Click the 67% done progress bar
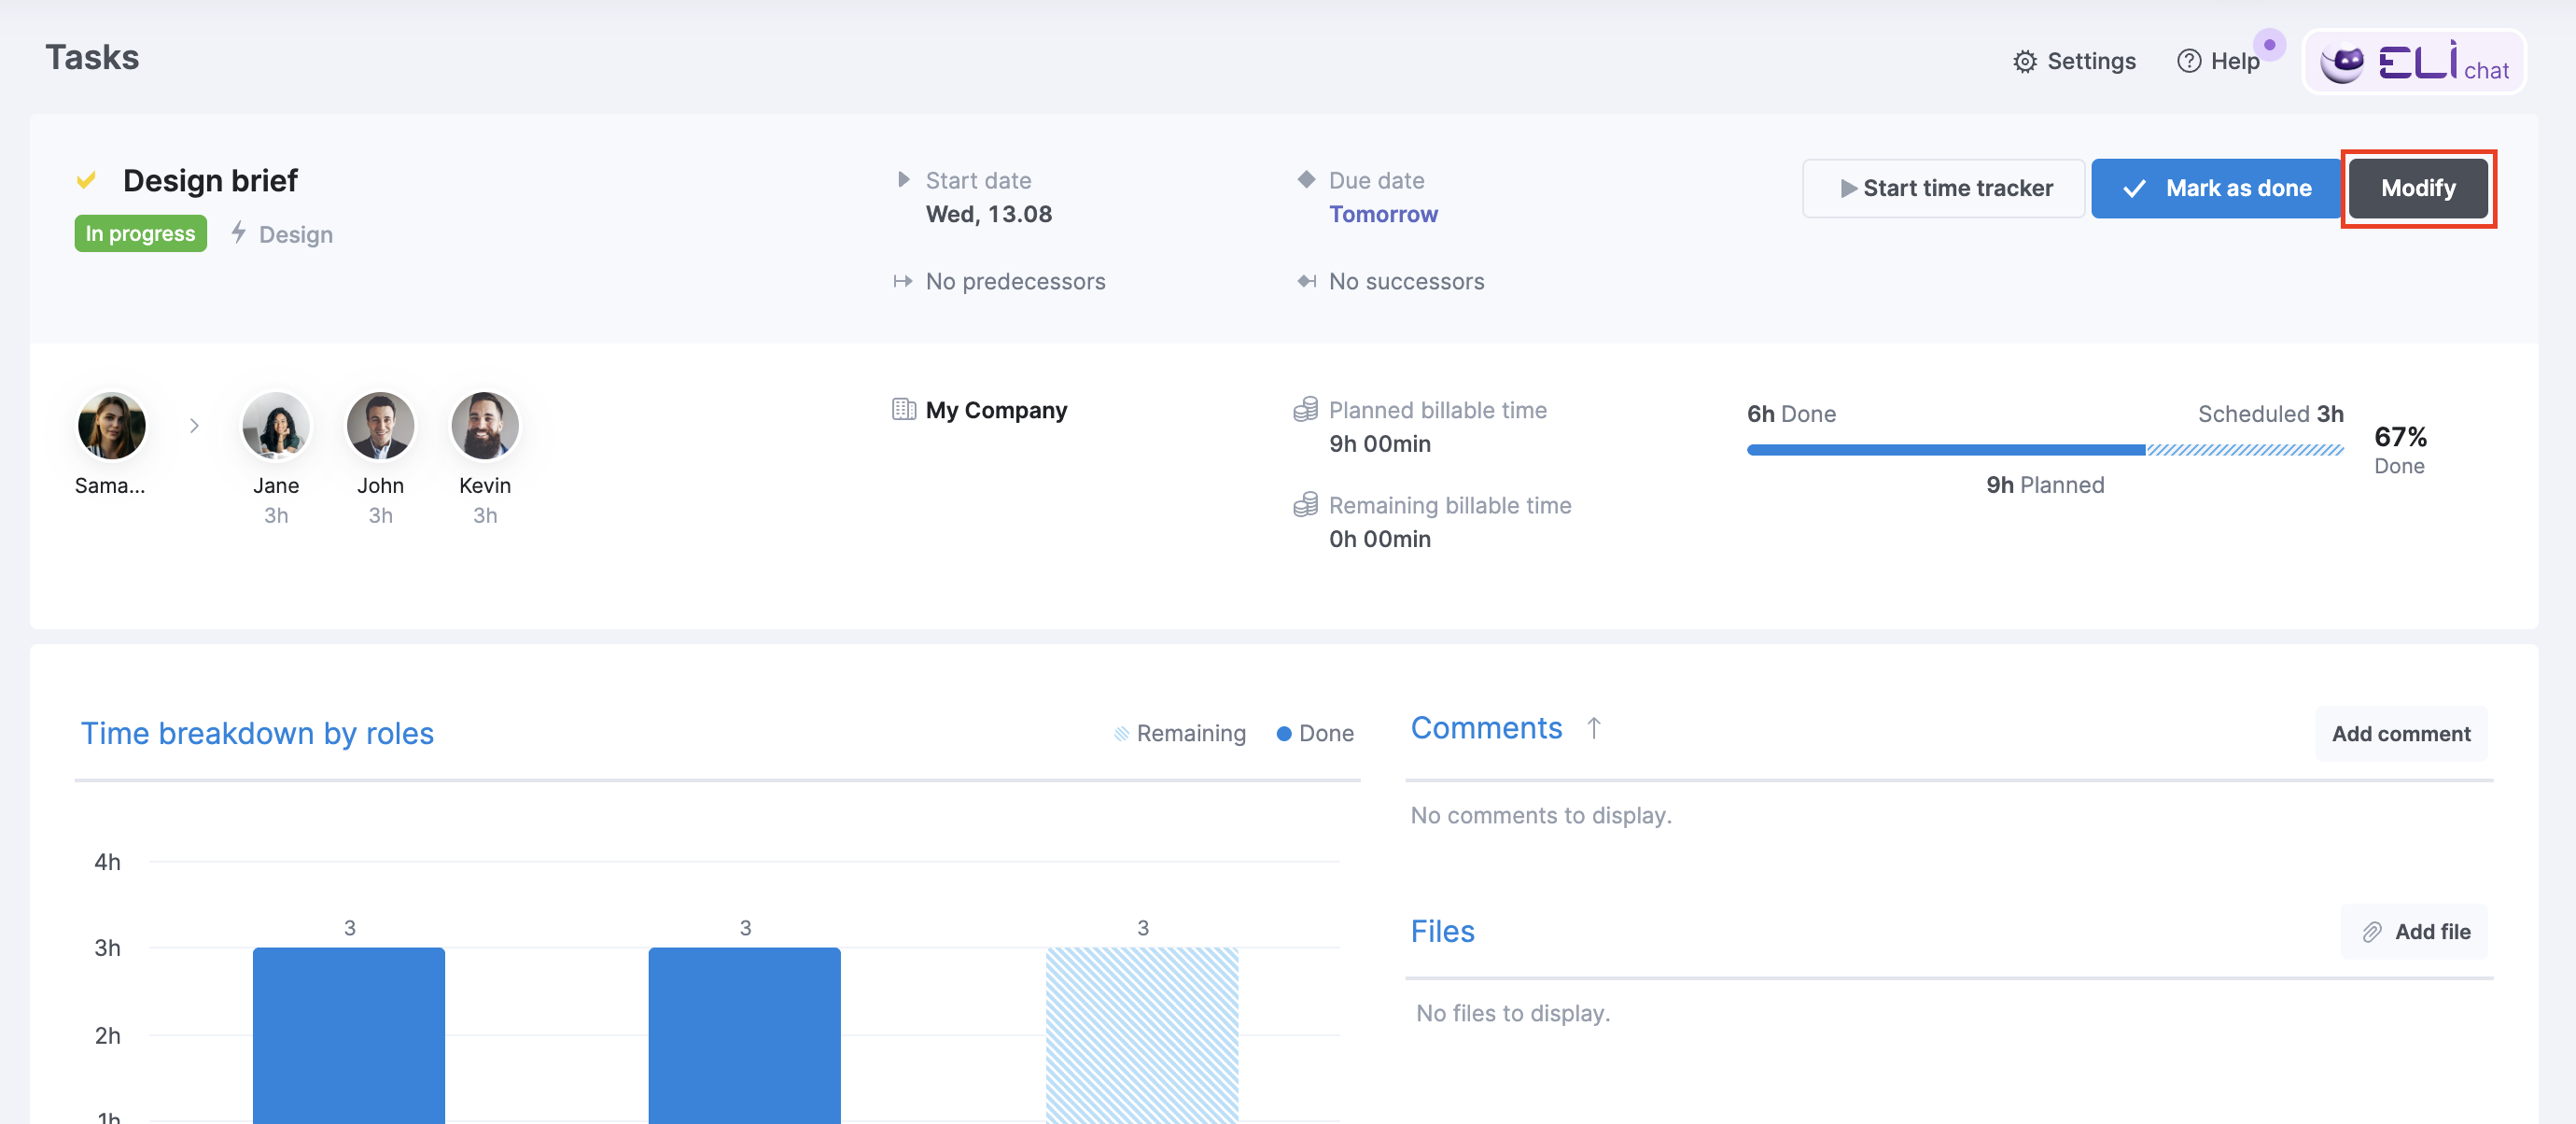Image resolution: width=2576 pixels, height=1124 pixels. pyautogui.click(x=2044, y=450)
